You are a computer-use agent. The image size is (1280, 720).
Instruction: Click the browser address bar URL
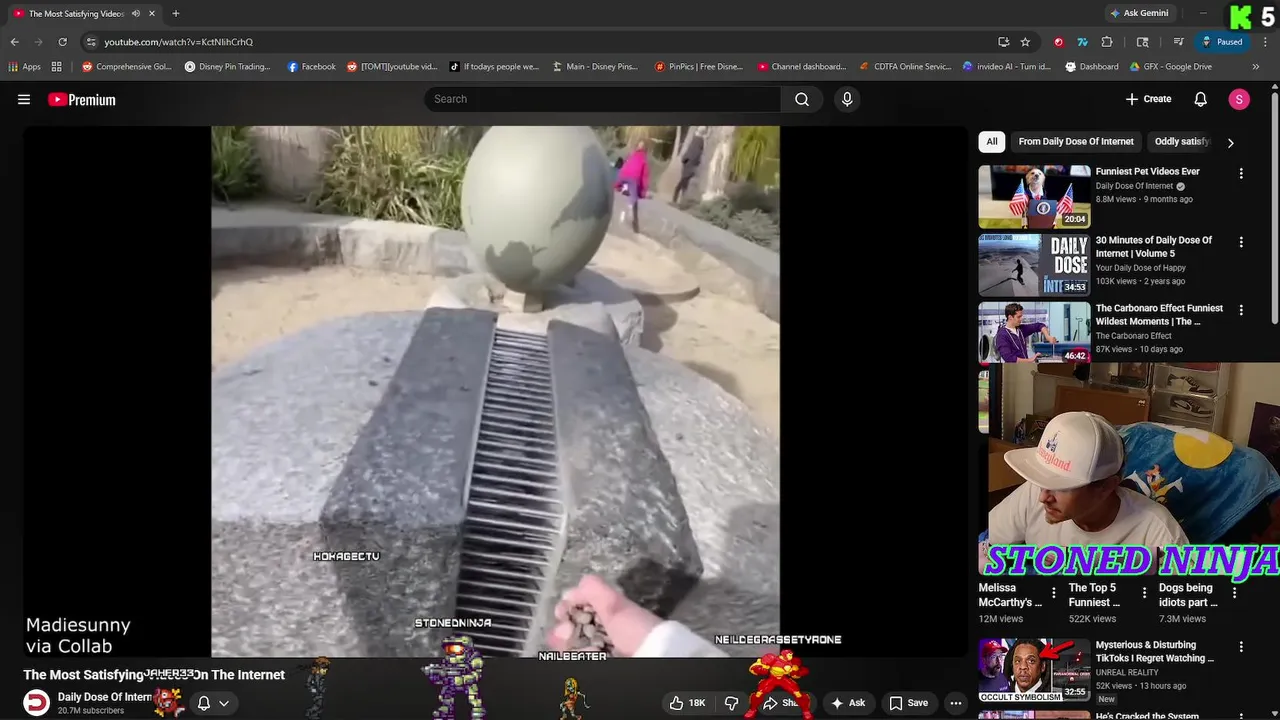tap(179, 42)
